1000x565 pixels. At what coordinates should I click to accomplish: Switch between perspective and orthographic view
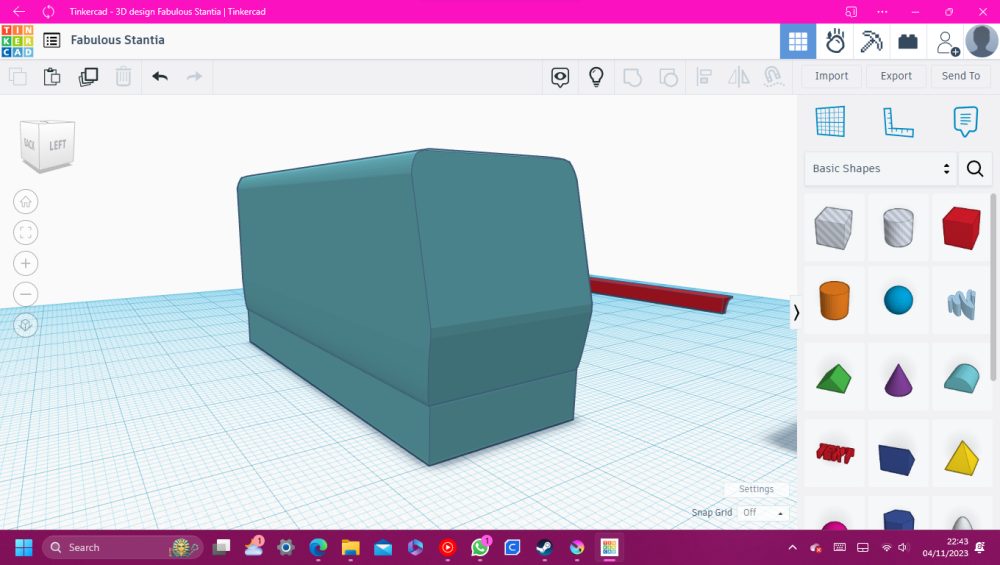click(x=26, y=325)
